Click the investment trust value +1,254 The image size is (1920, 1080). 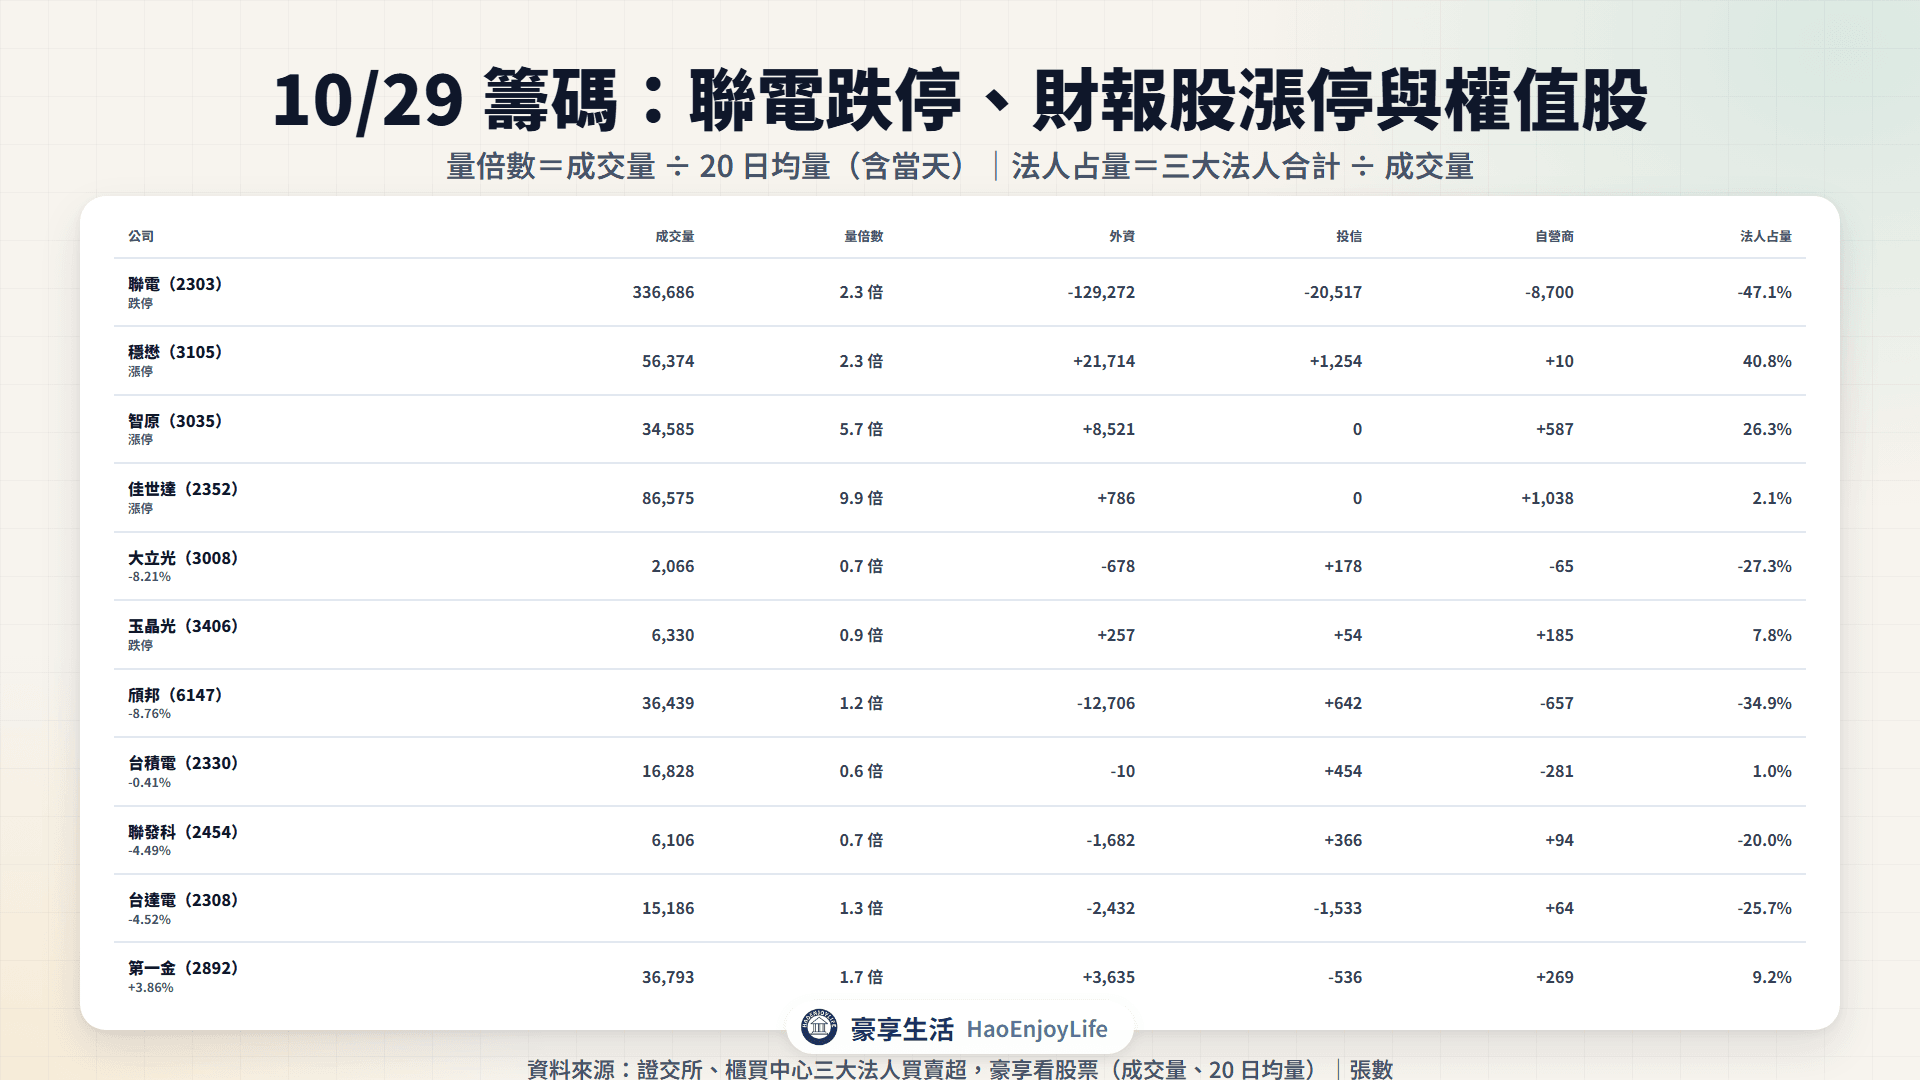pos(1336,361)
